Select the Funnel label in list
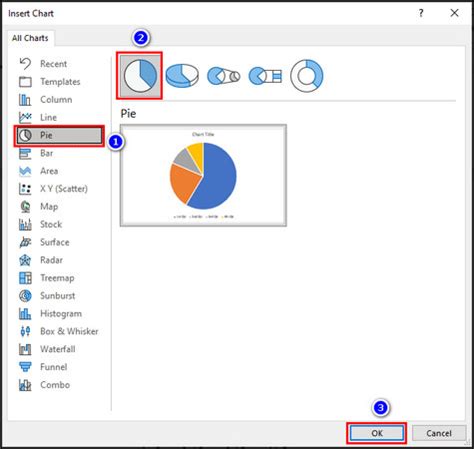This screenshot has height=449, width=474. click(54, 367)
